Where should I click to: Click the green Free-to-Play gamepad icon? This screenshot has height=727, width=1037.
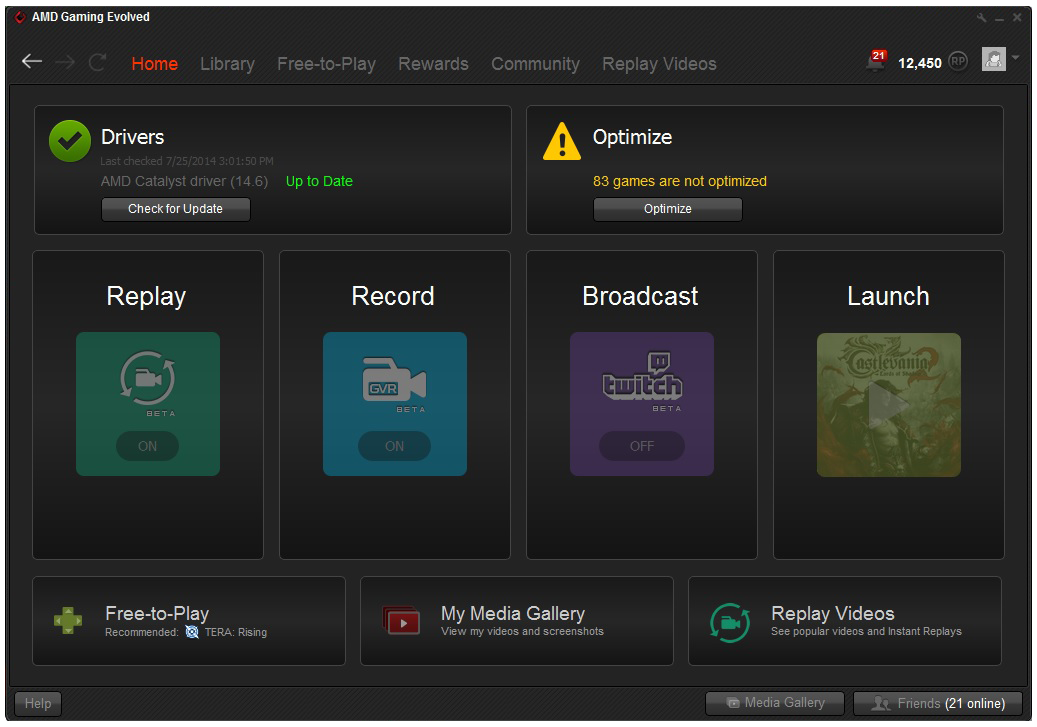[x=68, y=620]
